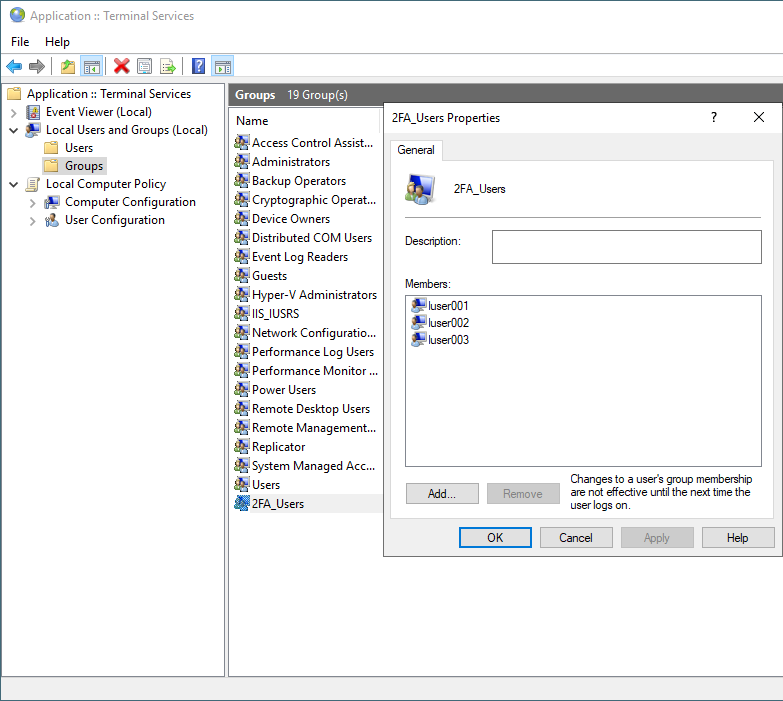
Task: Click the blue Help toolbar icon
Action: (199, 67)
